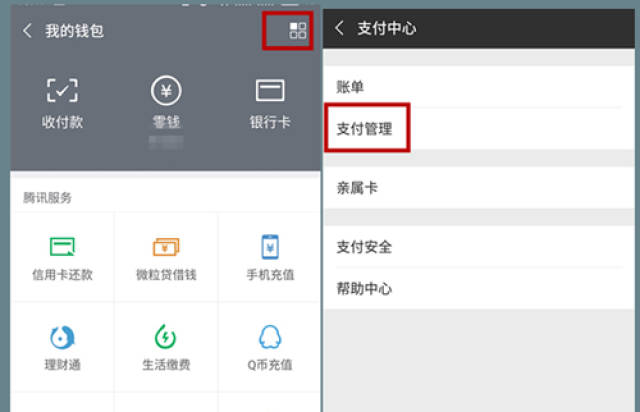The image size is (640, 412).
Task: Open 银行卡 card icon
Action: 270,90
